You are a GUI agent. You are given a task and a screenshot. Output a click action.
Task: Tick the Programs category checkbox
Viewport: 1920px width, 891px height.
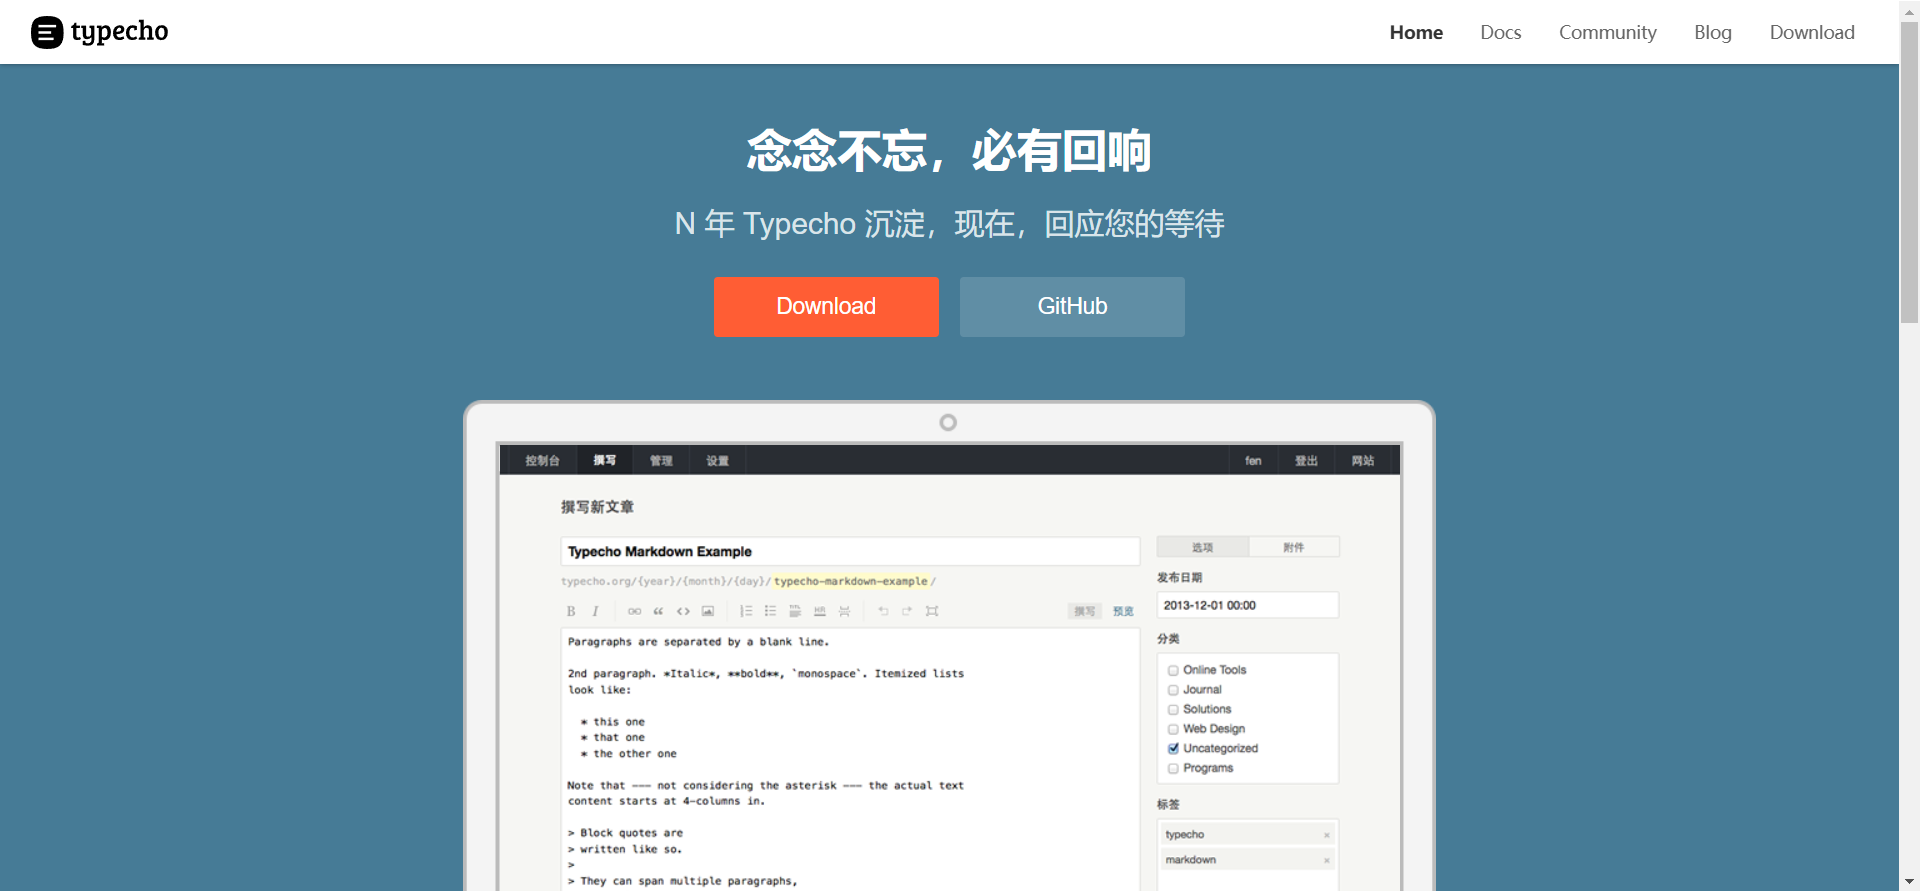1173,768
